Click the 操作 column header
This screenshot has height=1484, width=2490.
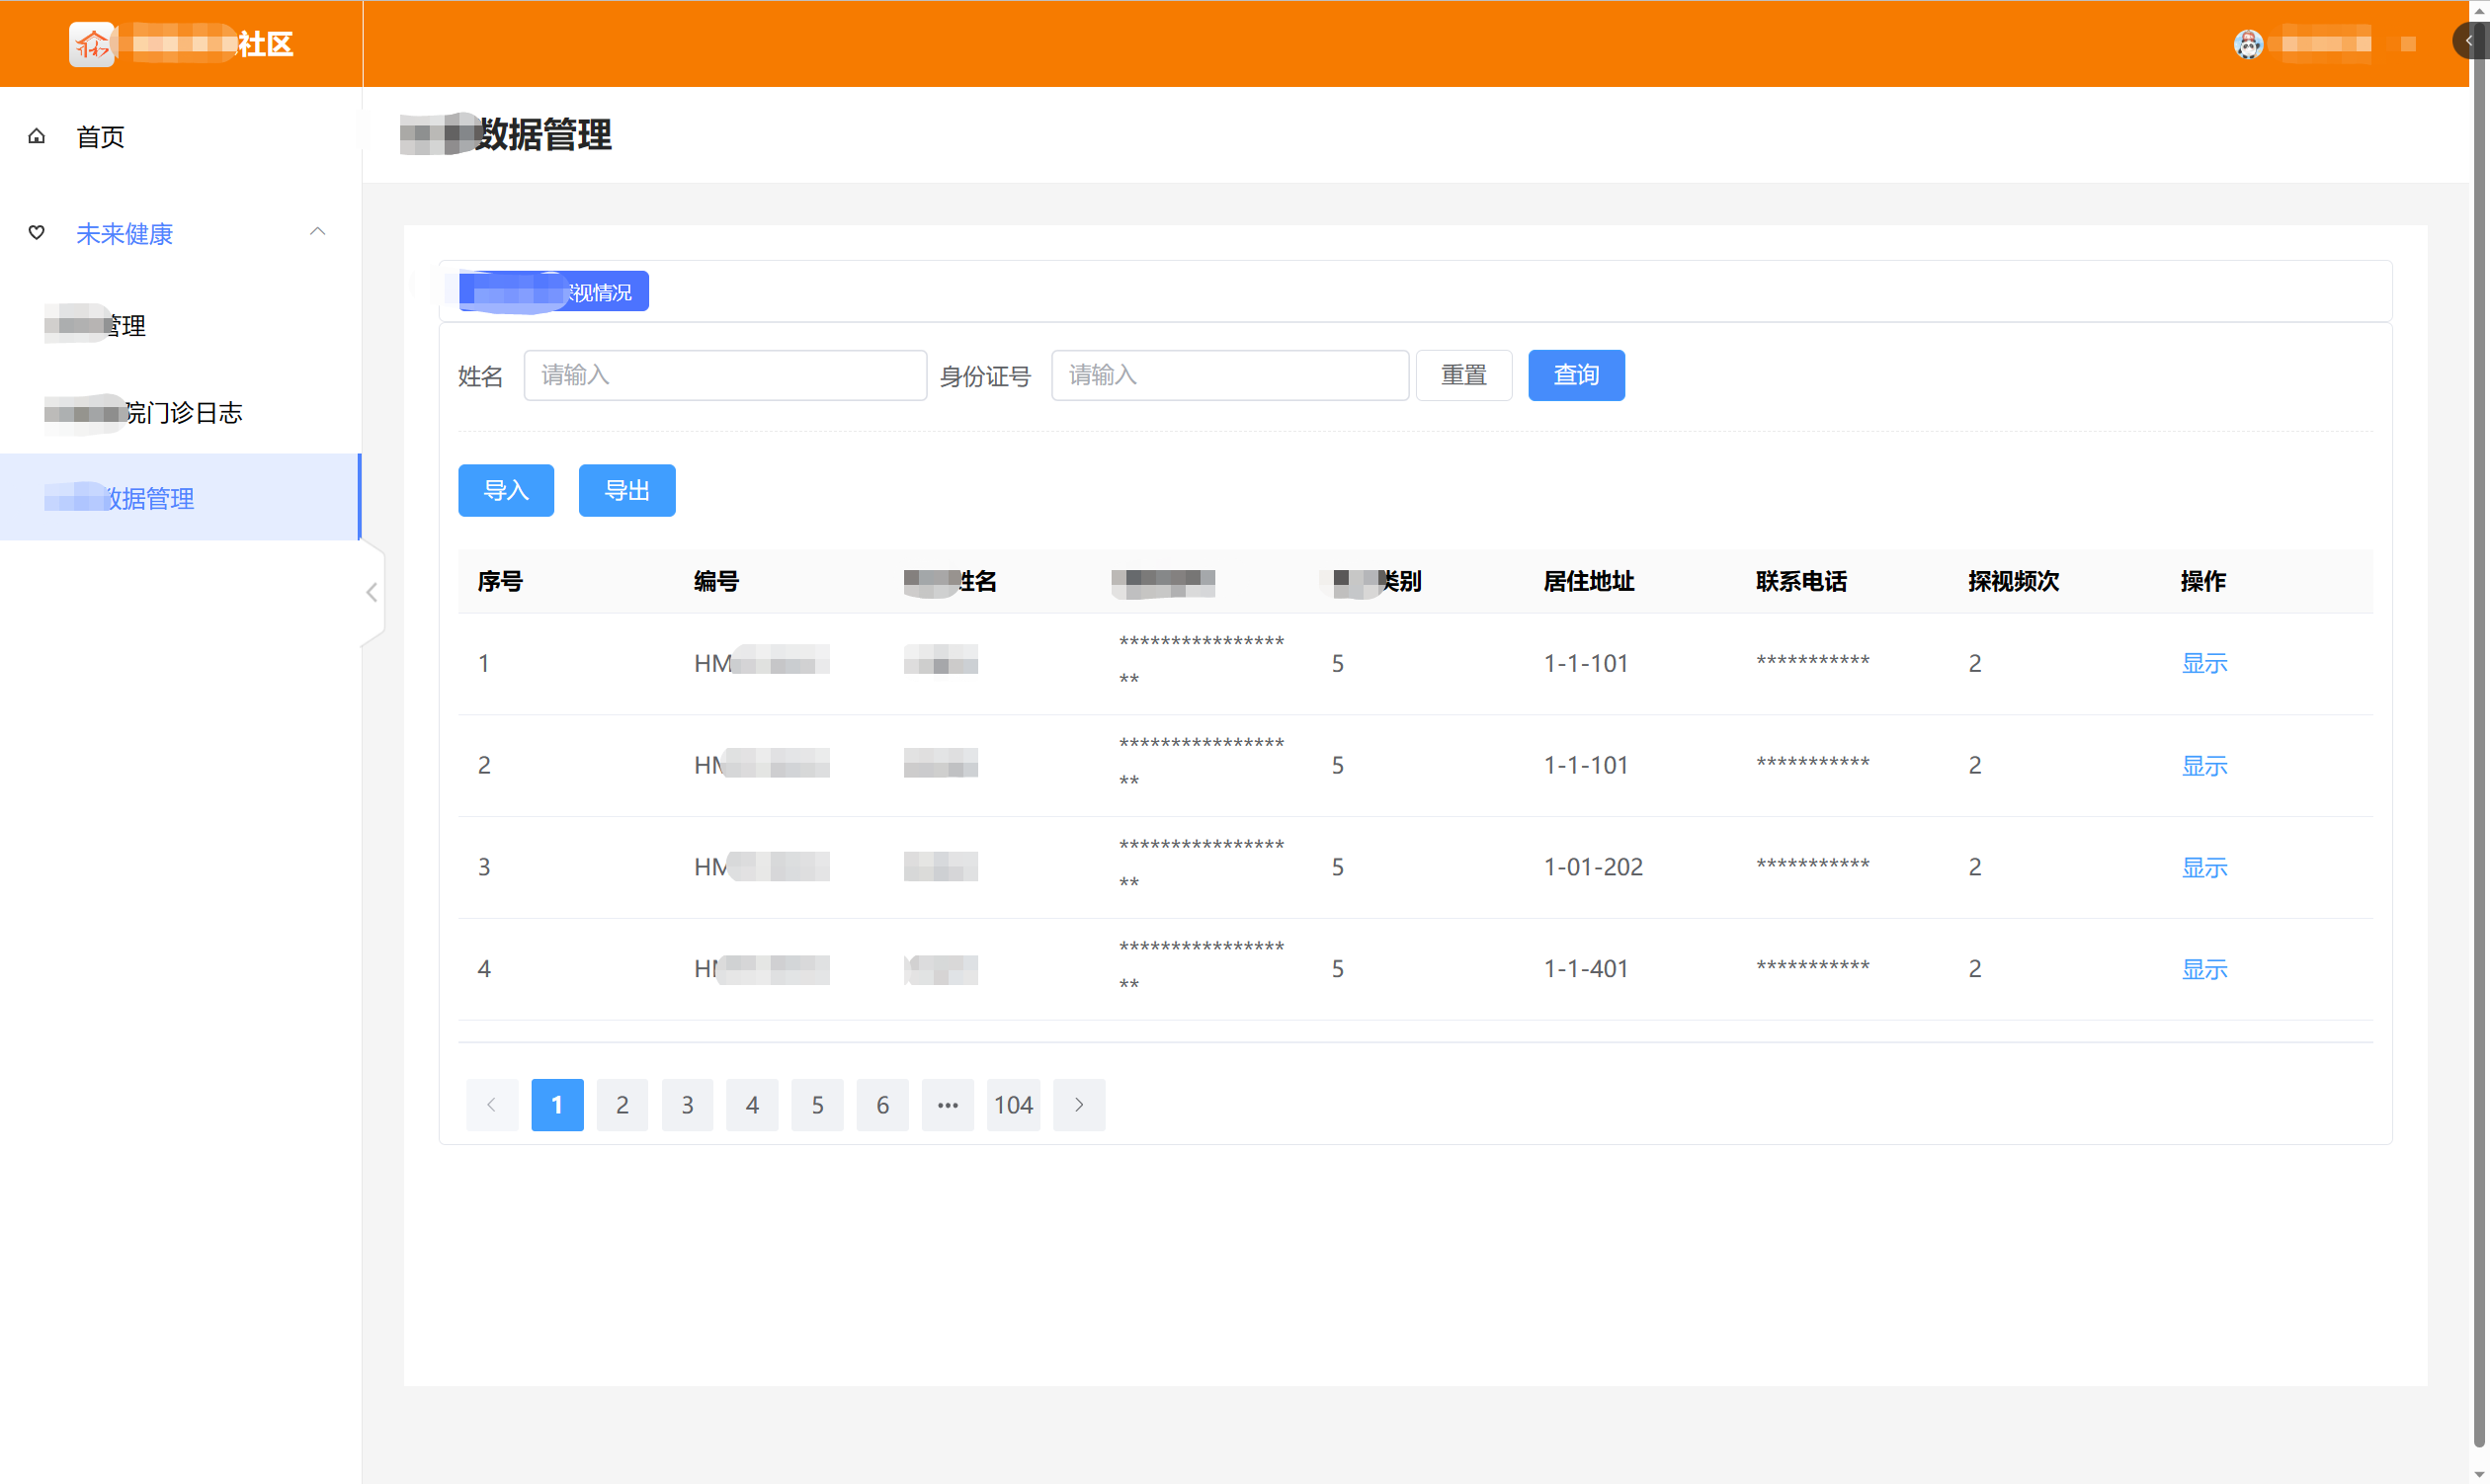coord(2203,581)
